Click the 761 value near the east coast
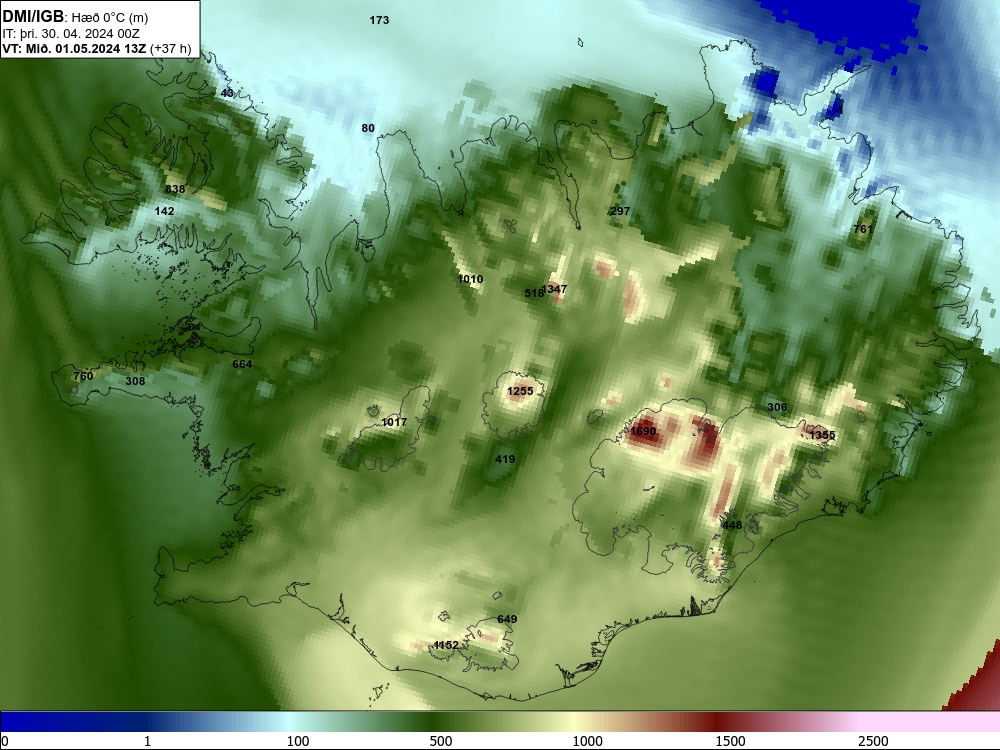 click(862, 229)
